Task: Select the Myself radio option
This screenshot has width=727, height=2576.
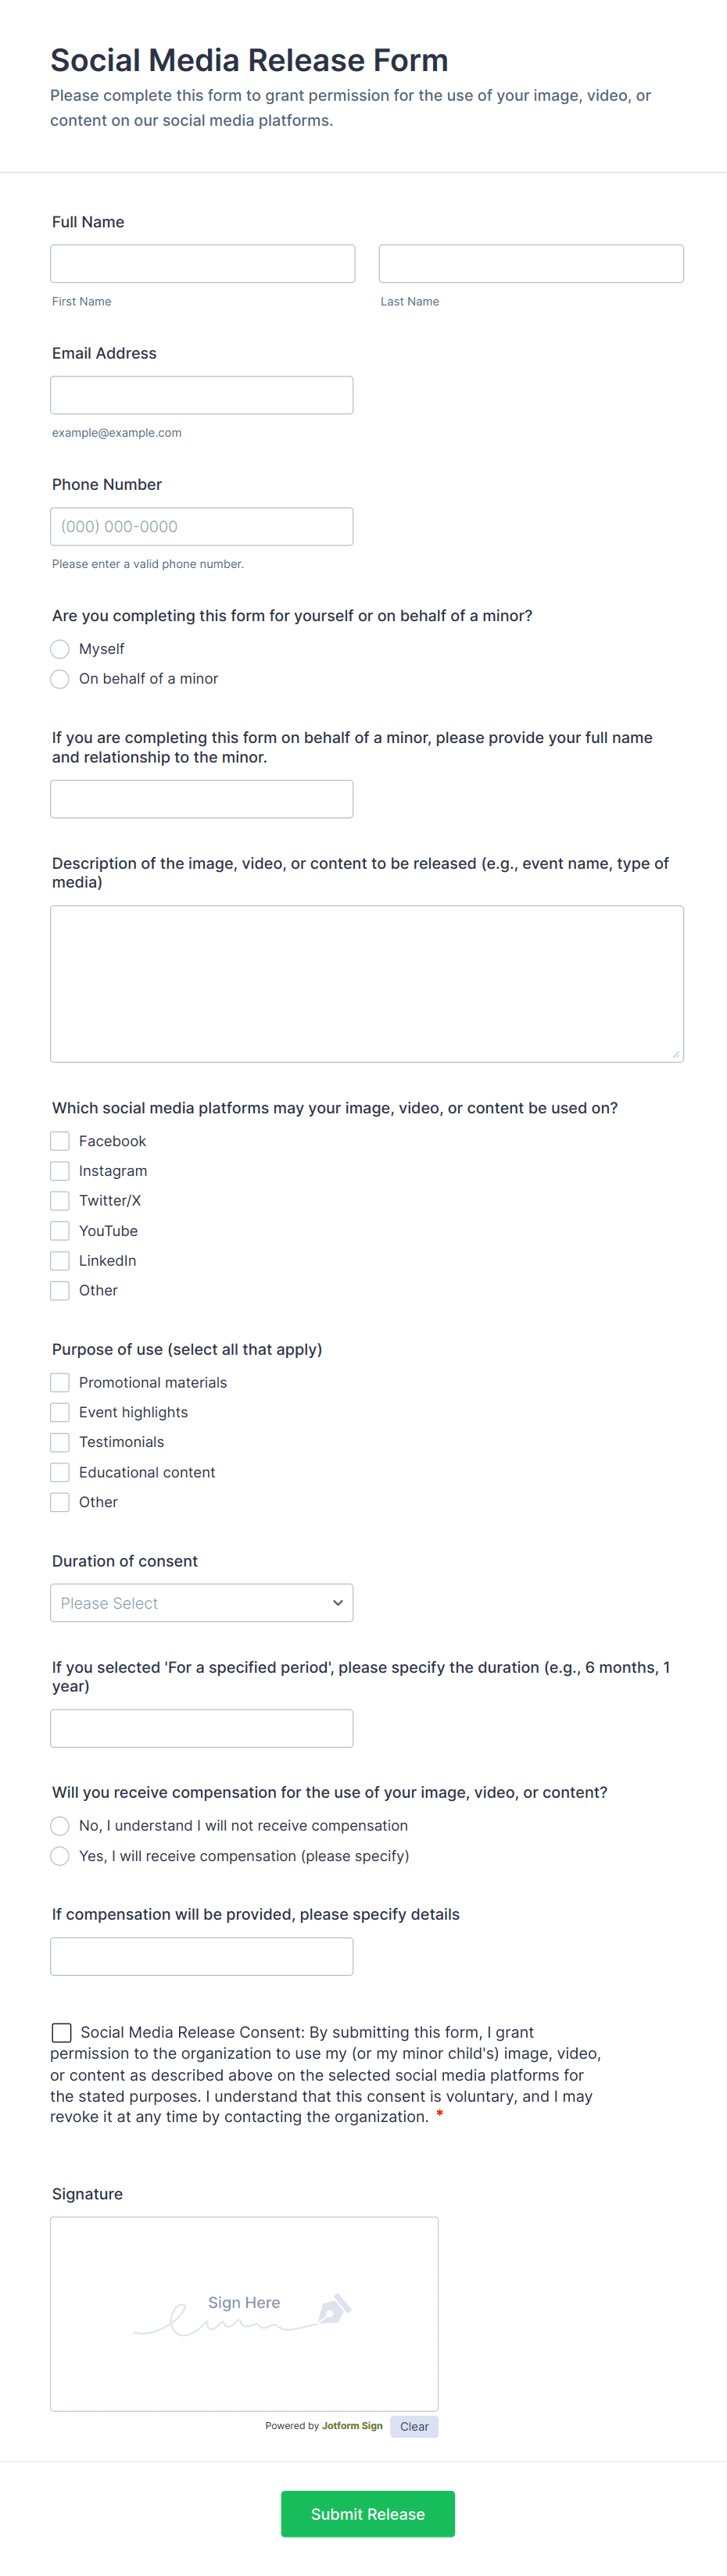Action: [60, 649]
